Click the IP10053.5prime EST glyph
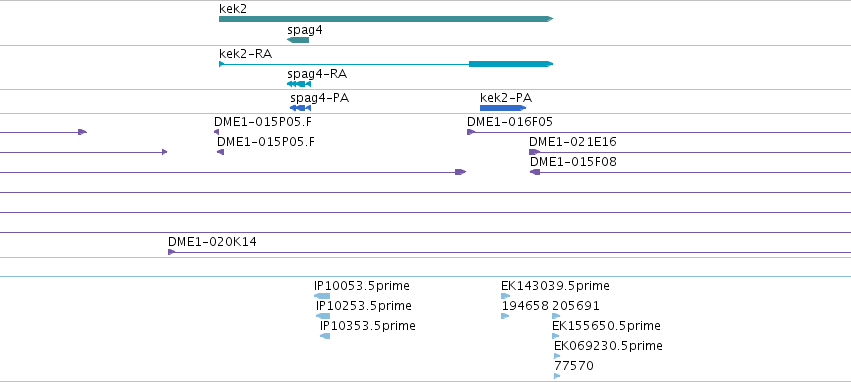 [x=322, y=296]
